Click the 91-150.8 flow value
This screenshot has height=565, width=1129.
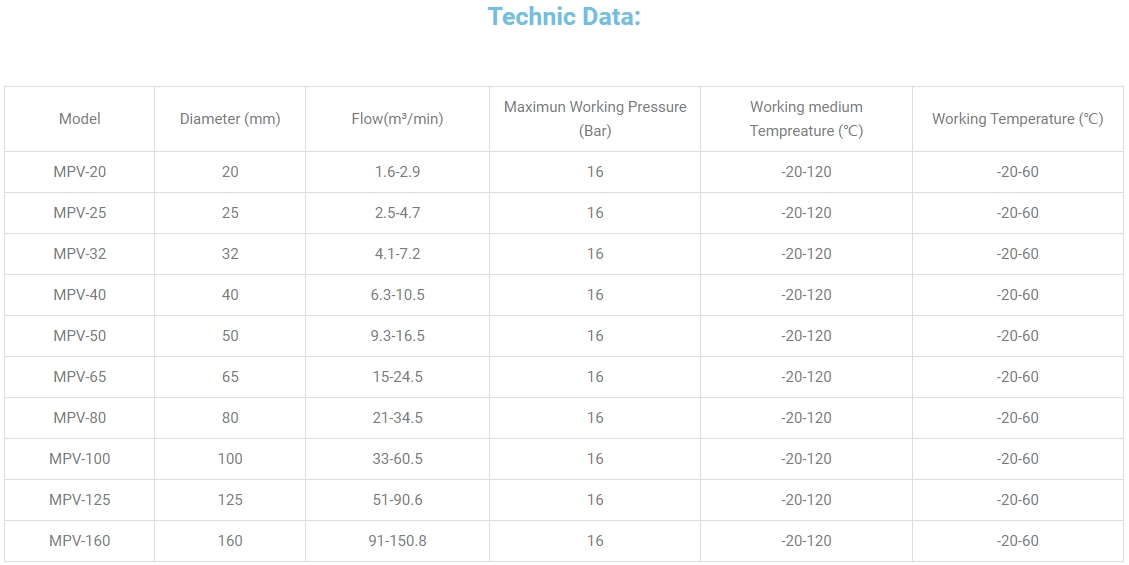point(397,541)
